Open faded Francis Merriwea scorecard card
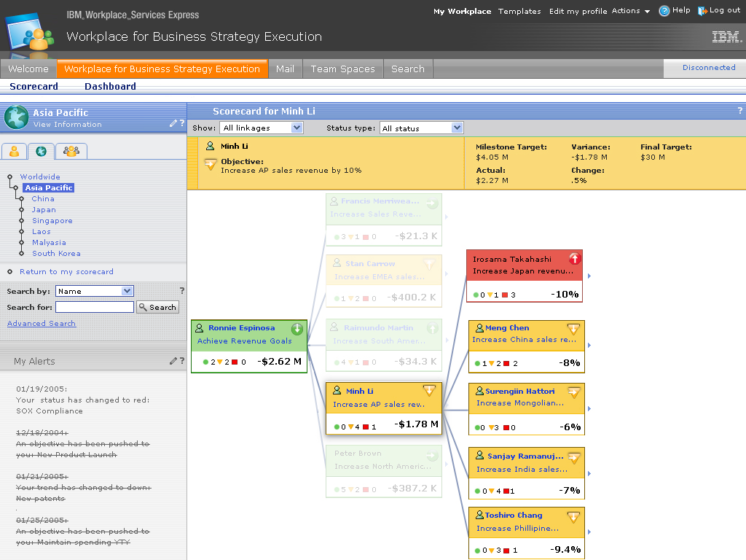 tap(384, 219)
